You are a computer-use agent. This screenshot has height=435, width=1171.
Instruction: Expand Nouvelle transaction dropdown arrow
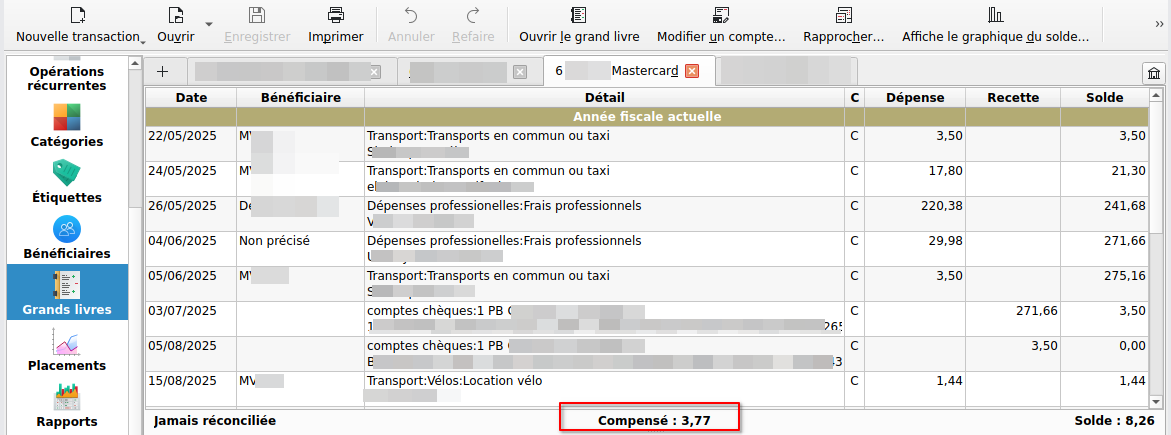(x=143, y=40)
